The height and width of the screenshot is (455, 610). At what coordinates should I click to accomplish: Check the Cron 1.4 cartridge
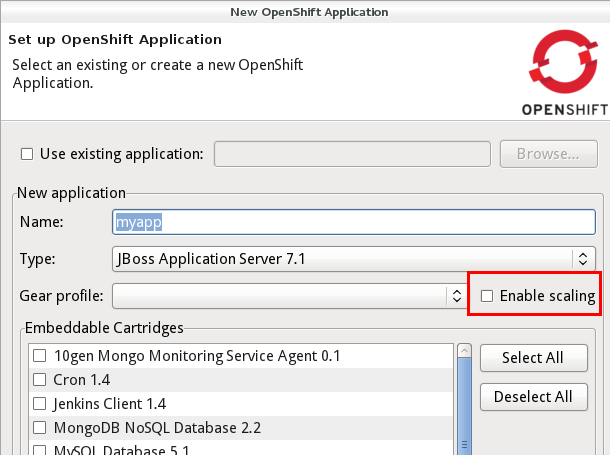click(x=40, y=380)
